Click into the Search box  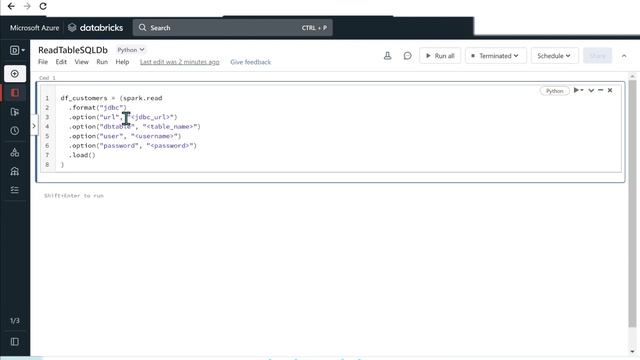[232, 28]
